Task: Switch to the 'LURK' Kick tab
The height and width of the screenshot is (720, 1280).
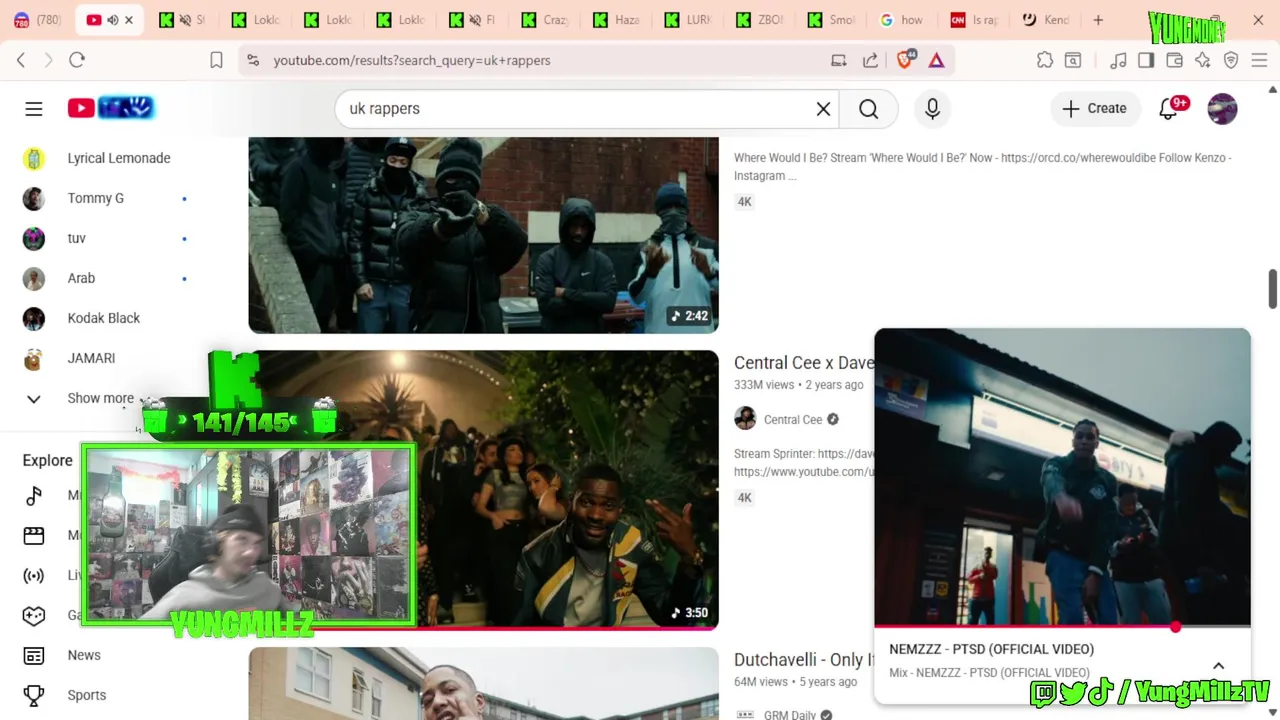Action: 689,20
